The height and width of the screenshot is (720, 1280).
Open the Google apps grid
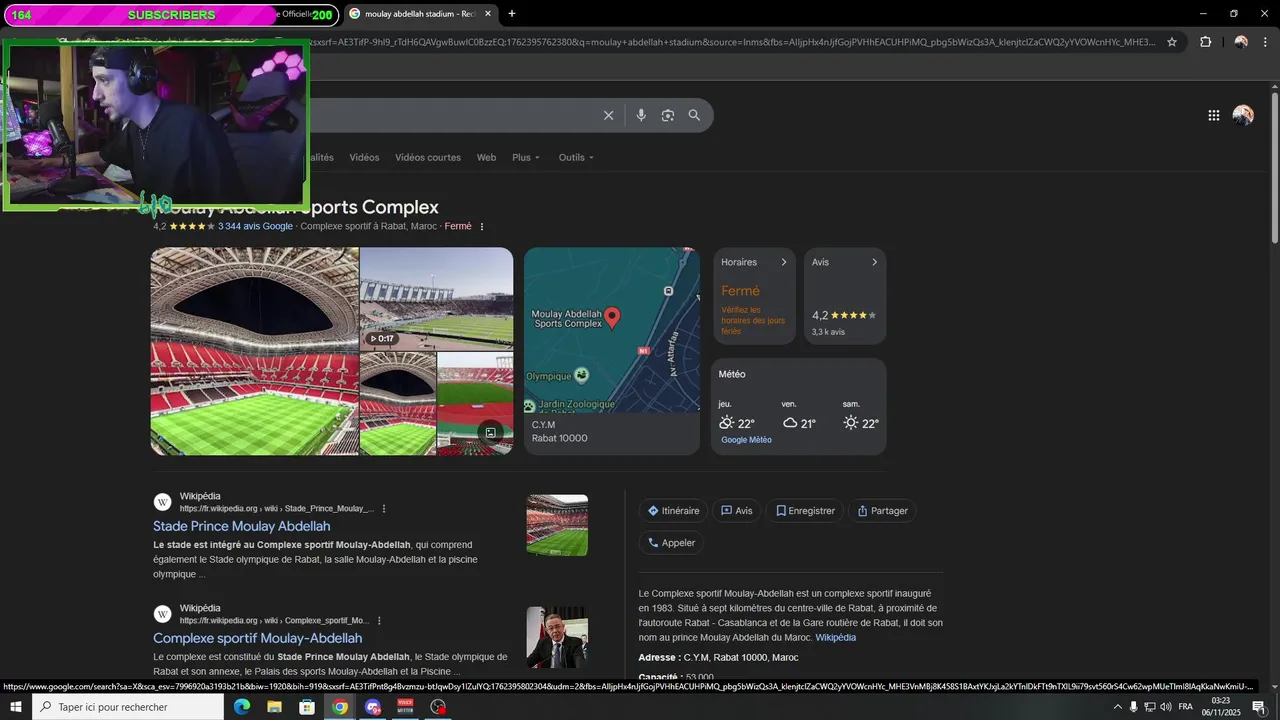1213,115
